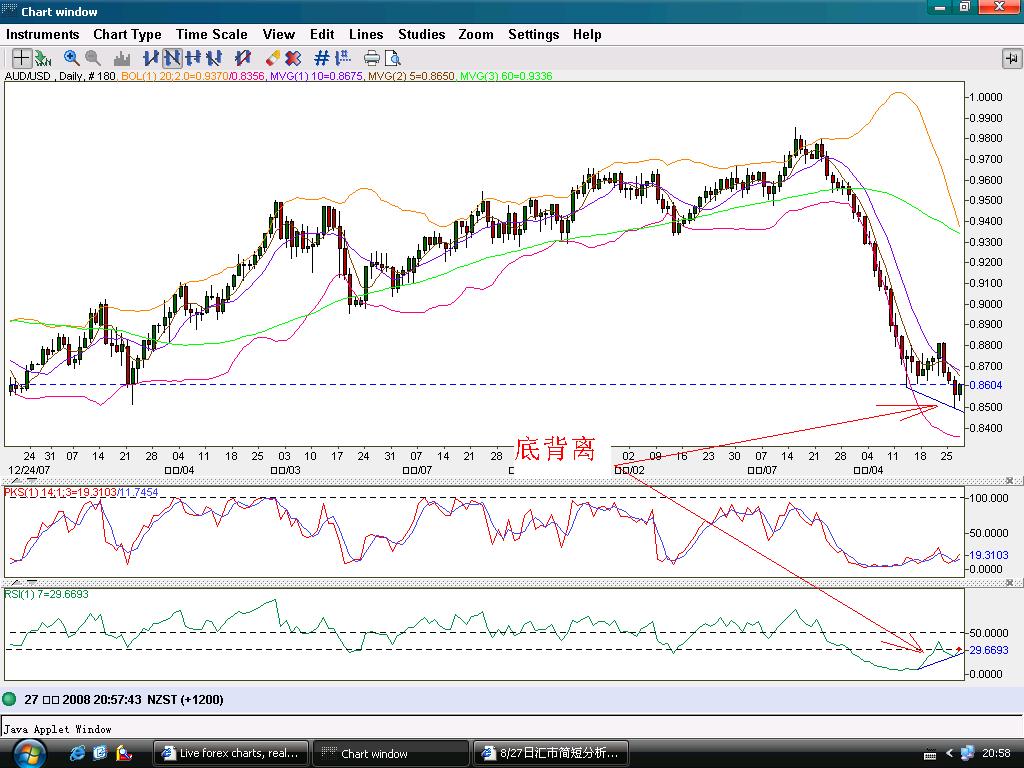This screenshot has width=1024, height=768.
Task: Click the network icon in system tray
Action: click(x=967, y=753)
